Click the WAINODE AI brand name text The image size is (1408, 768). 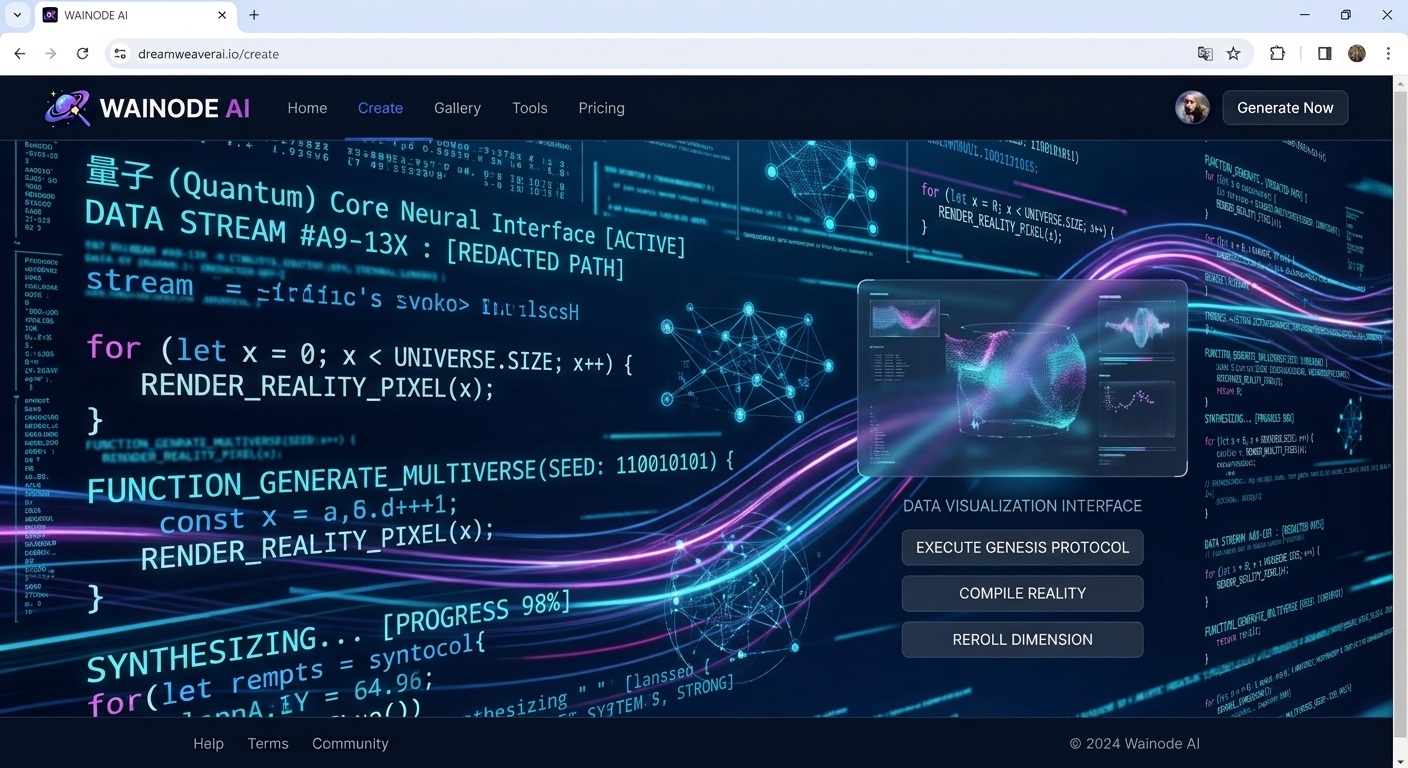pos(175,108)
